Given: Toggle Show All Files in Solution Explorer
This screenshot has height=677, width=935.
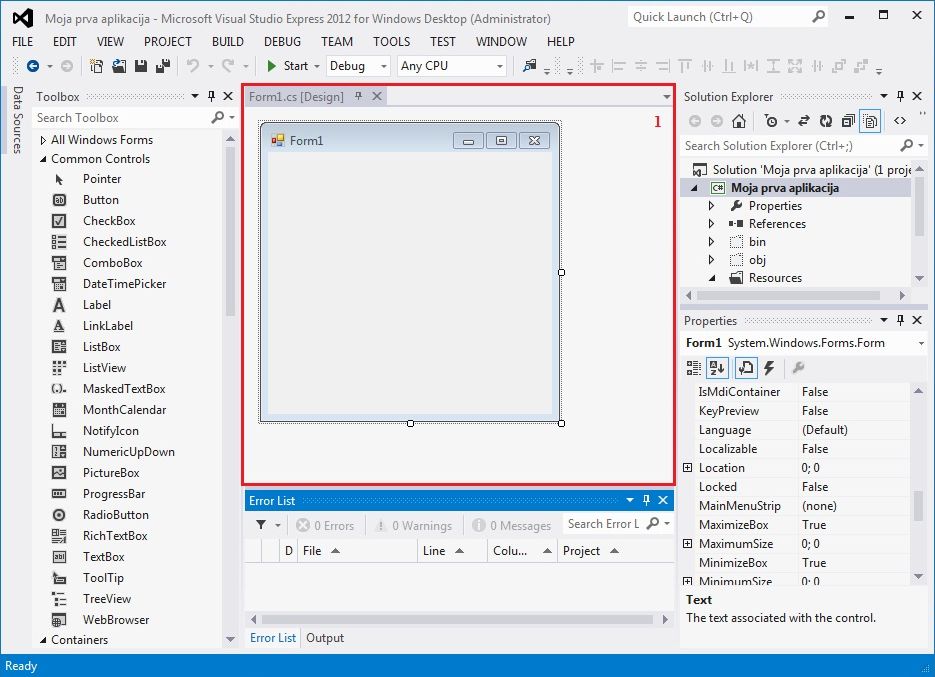Looking at the screenshot, I should 870,121.
